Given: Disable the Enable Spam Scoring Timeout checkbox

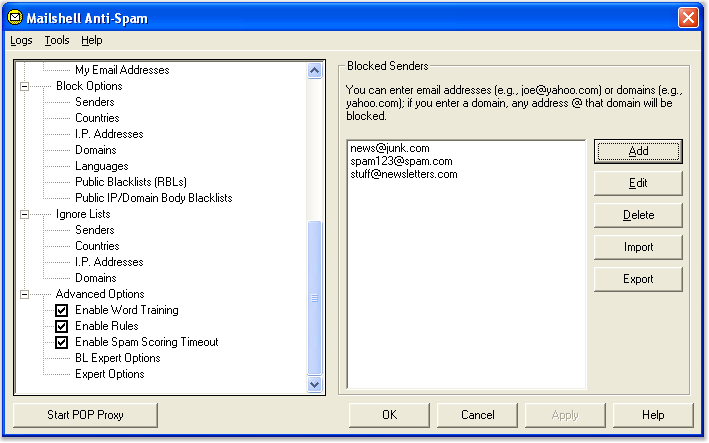Looking at the screenshot, I should (x=61, y=342).
